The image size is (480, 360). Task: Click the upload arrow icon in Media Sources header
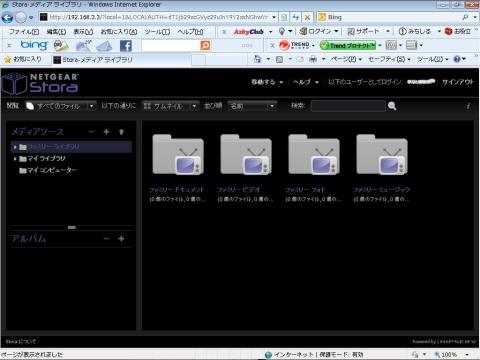(121, 132)
